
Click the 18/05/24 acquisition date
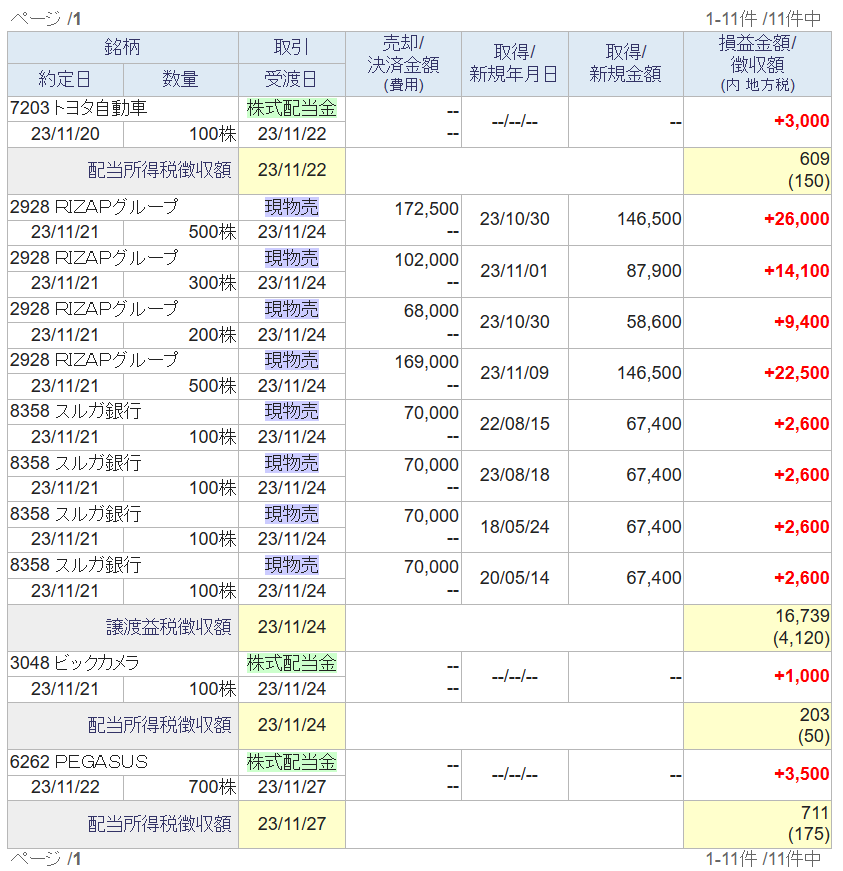click(514, 527)
